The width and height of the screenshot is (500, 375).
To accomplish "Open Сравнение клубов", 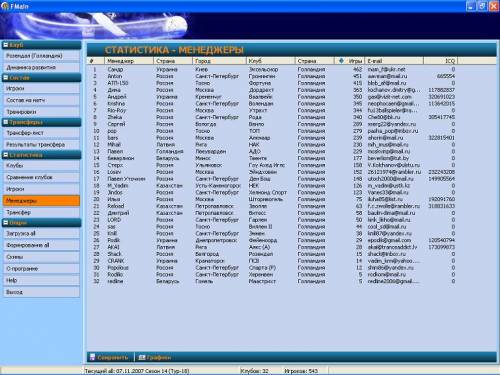I will 41,177.
